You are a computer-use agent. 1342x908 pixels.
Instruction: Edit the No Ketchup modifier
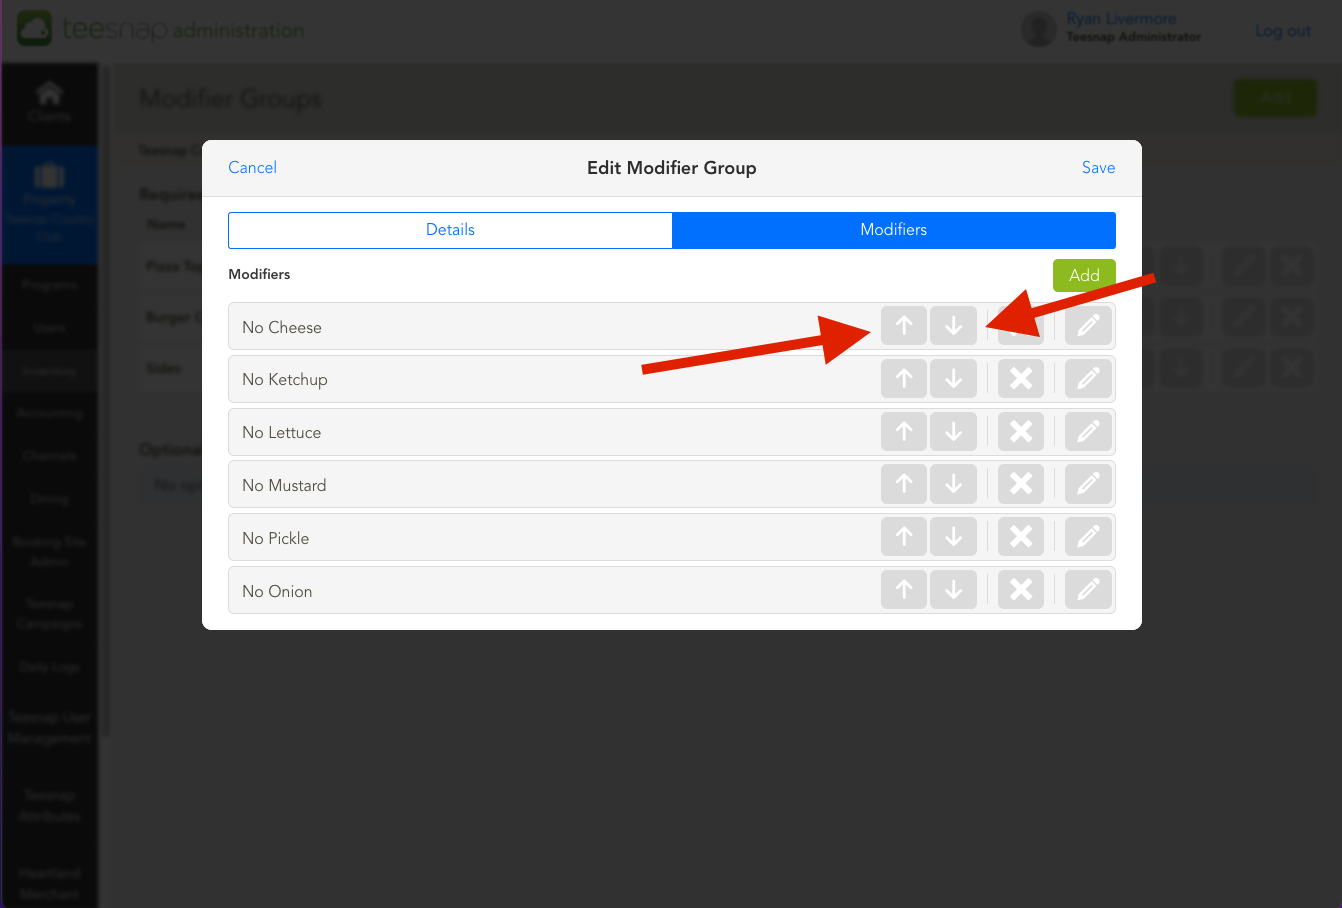tap(1088, 378)
